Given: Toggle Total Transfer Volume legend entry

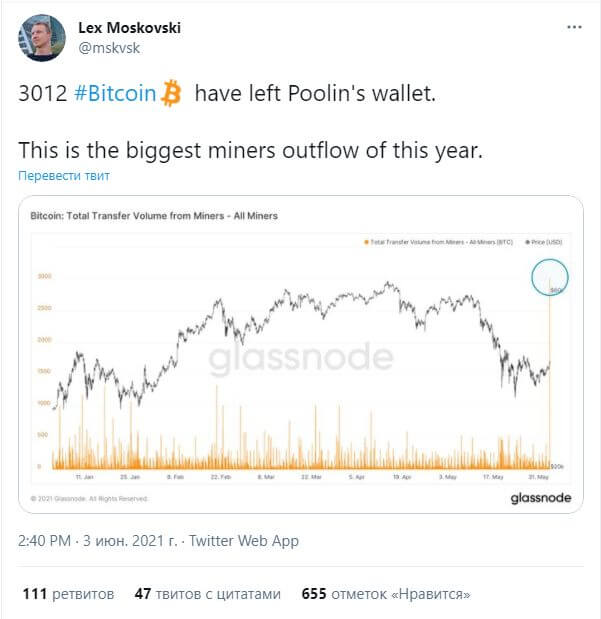Looking at the screenshot, I should [438, 242].
